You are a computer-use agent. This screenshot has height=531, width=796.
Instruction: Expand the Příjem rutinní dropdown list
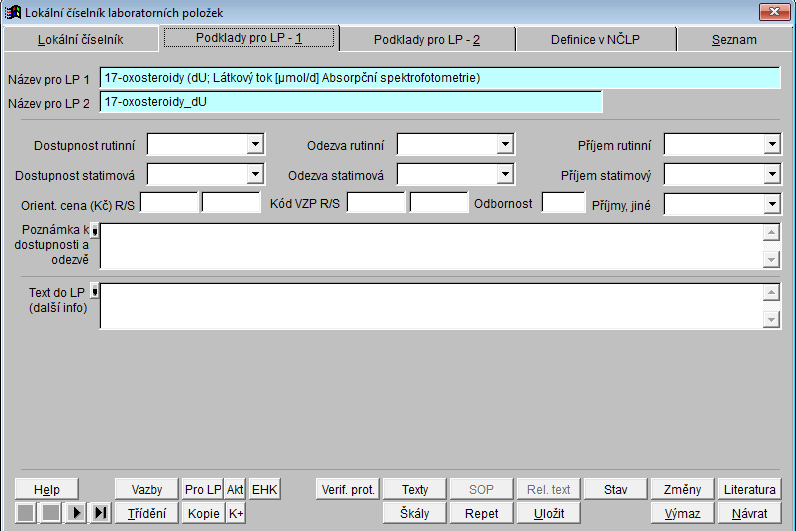click(x=772, y=145)
